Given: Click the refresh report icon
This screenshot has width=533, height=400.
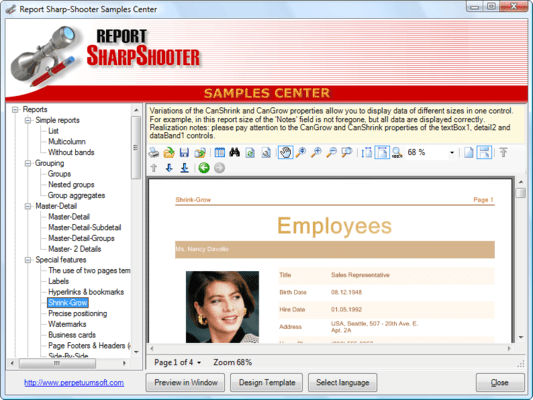Looking at the screenshot, I should [x=250, y=153].
